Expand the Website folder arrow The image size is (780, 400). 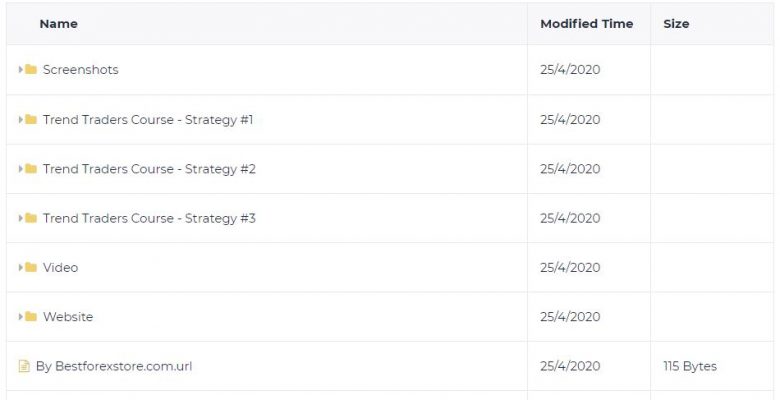[21, 316]
